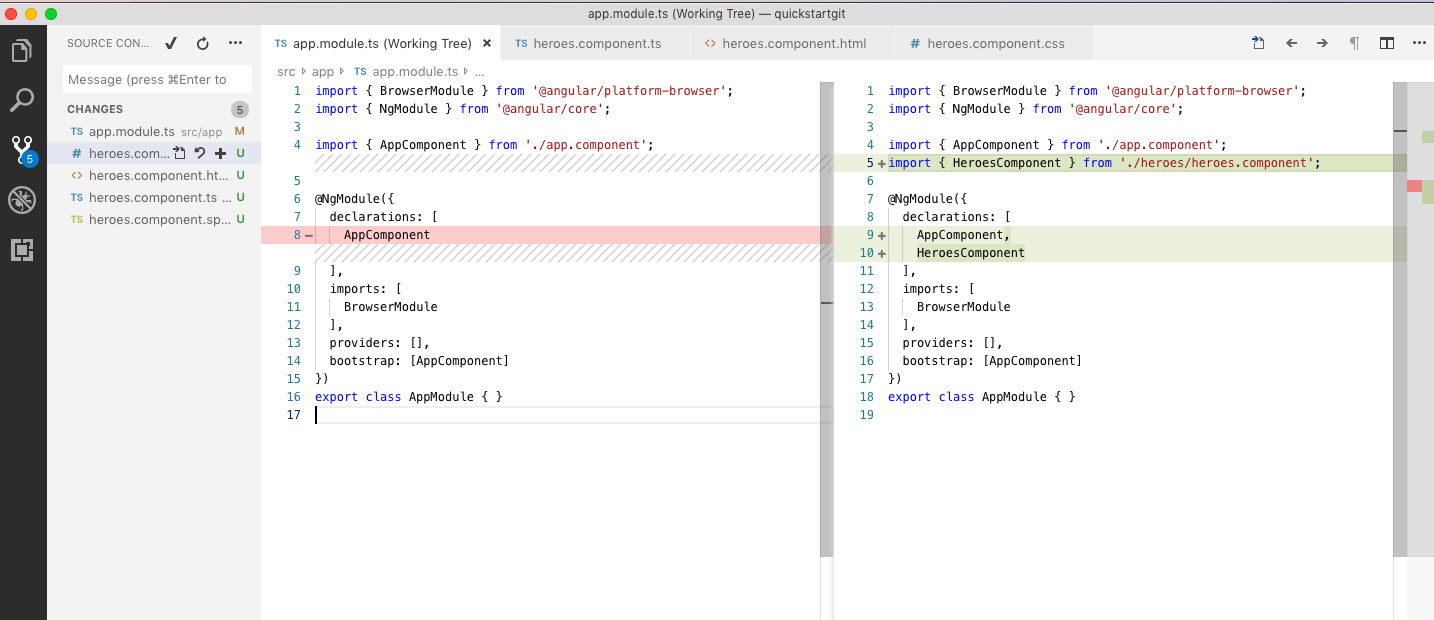Image resolution: width=1434 pixels, height=620 pixels.
Task: Open Source Control view with badge 5
Action: coord(22,150)
